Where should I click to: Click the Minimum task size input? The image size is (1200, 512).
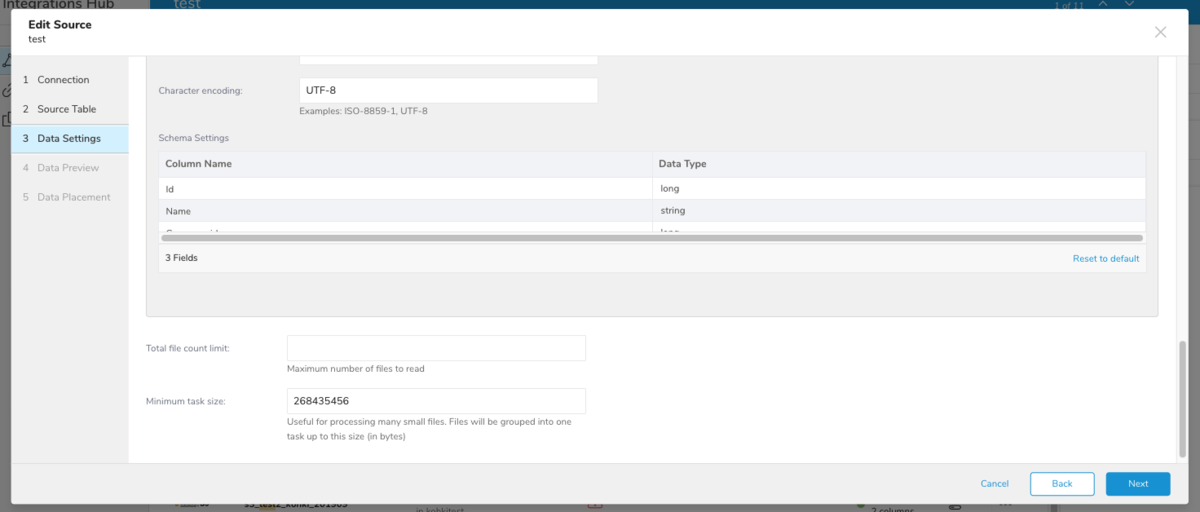[x=436, y=401]
